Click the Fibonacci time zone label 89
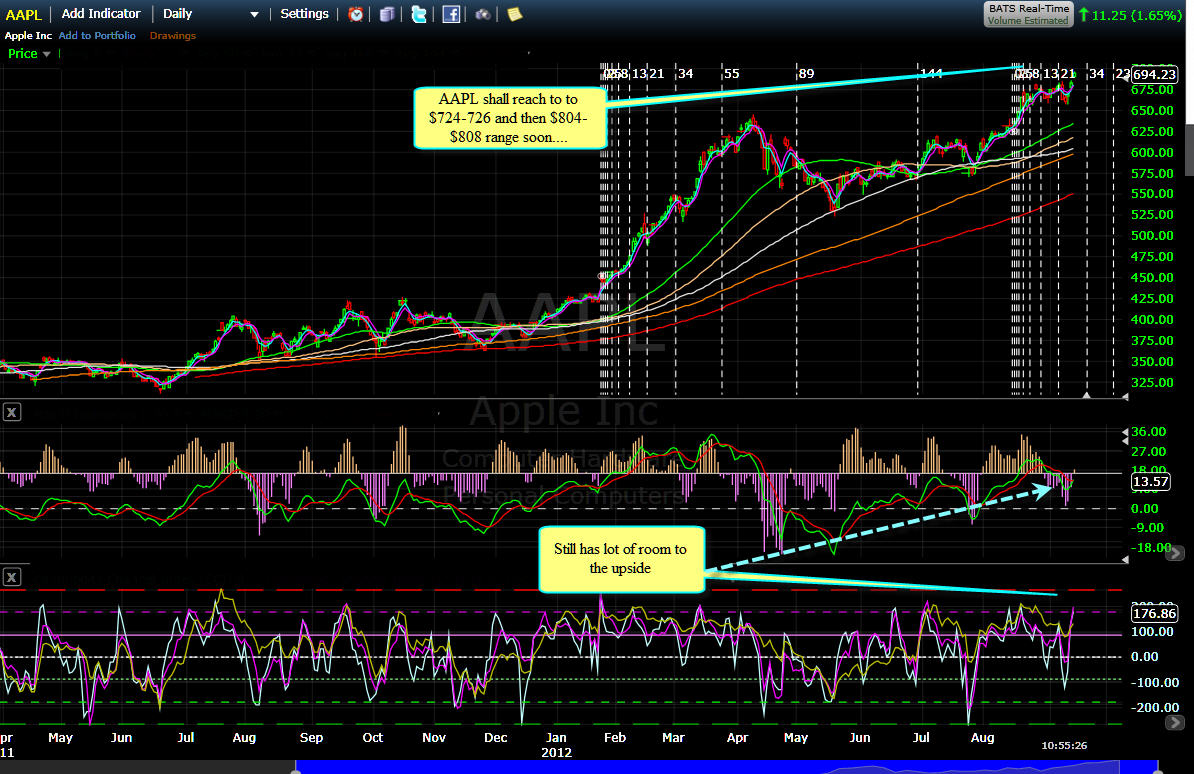 [806, 74]
